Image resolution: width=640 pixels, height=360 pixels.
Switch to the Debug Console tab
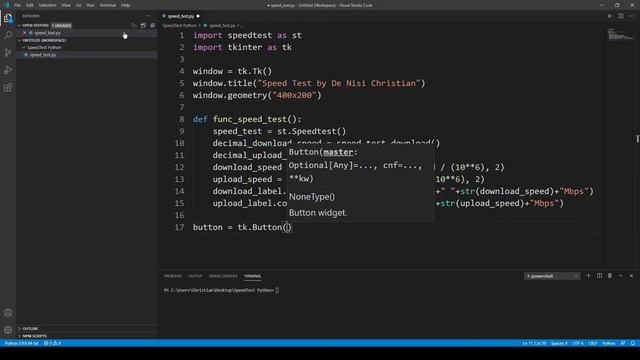coord(223,276)
